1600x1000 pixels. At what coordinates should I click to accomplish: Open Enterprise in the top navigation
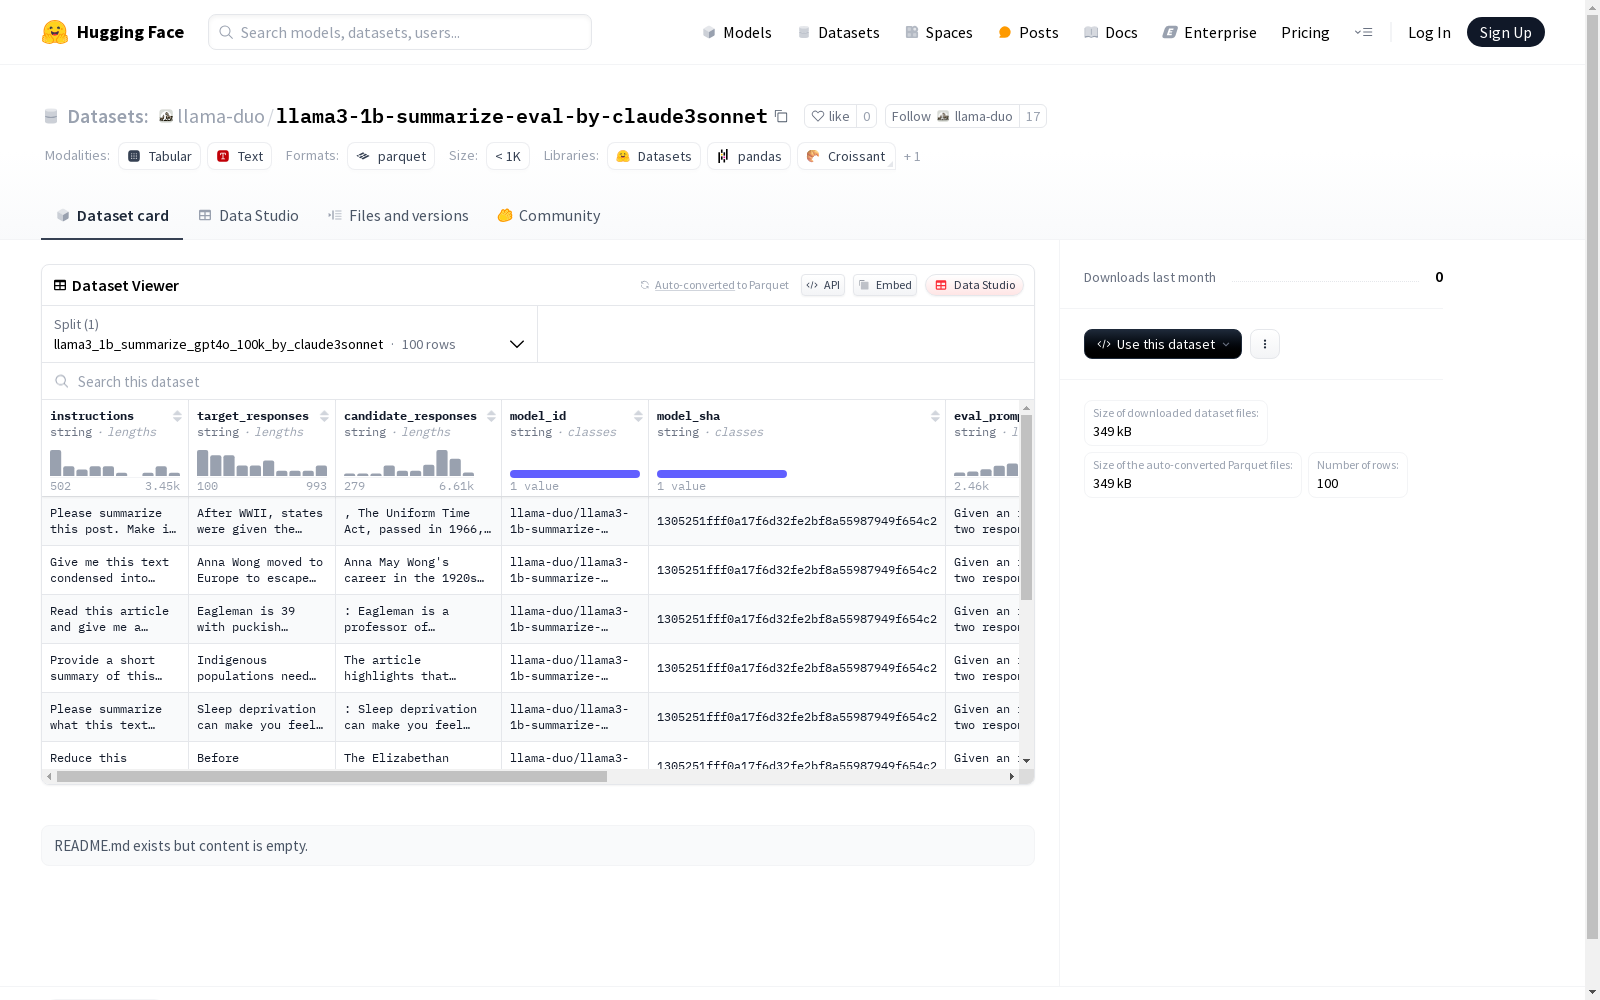(x=1209, y=32)
